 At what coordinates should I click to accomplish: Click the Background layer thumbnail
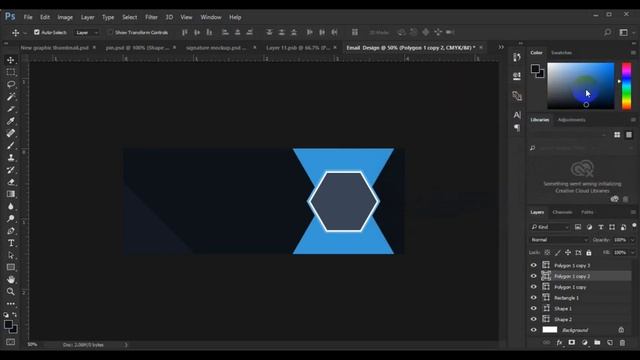549,330
